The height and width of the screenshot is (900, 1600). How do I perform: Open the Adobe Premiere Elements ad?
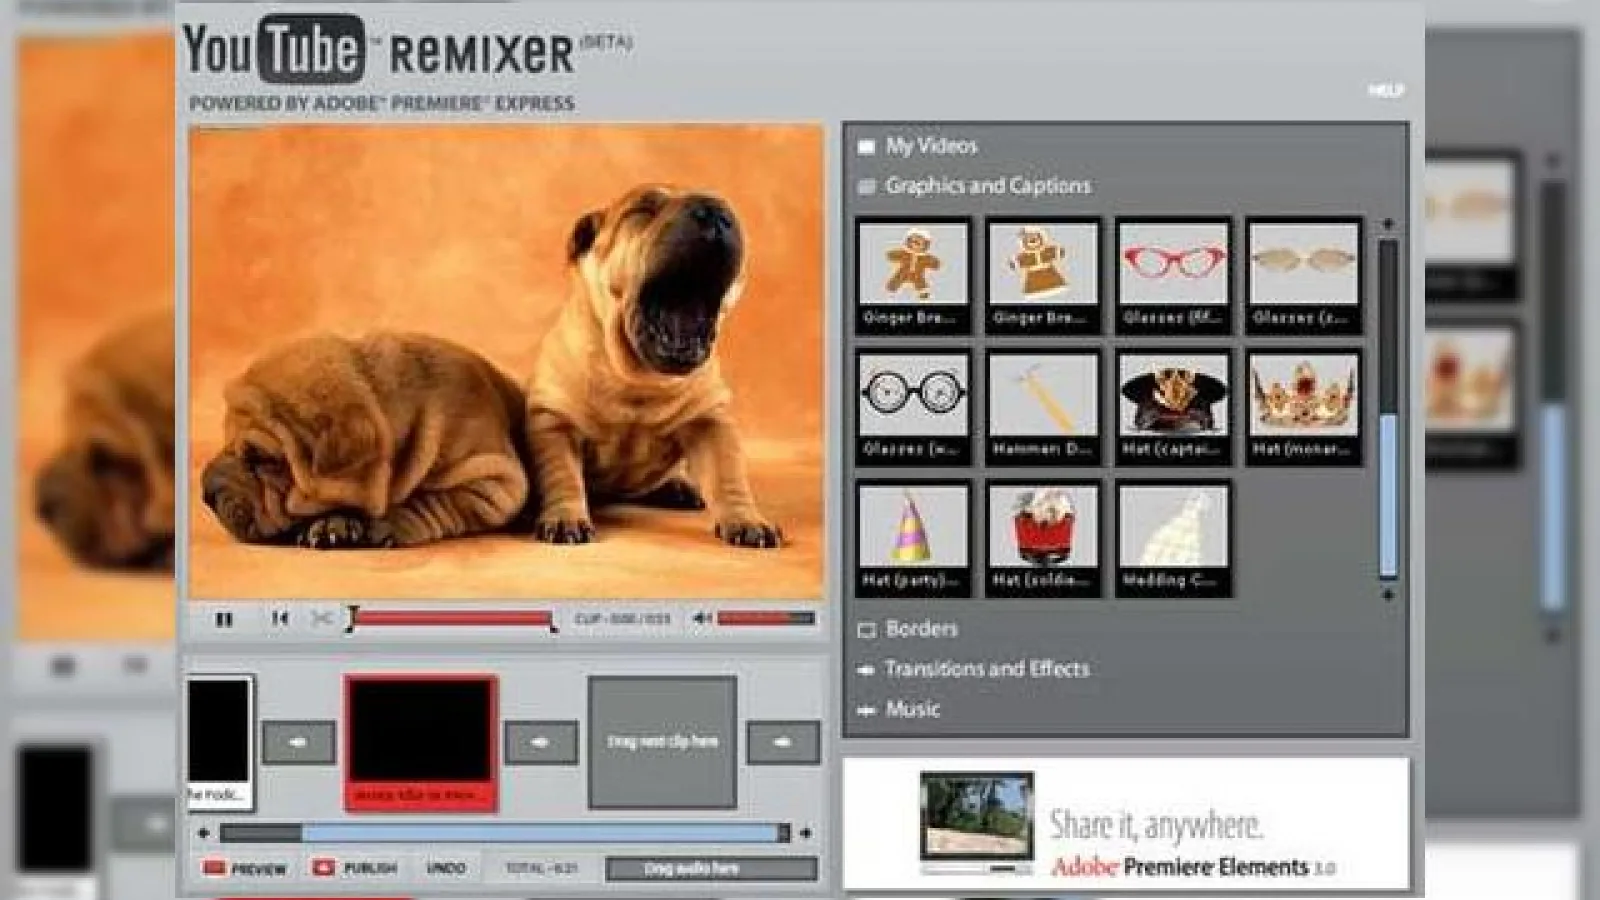(1126, 823)
